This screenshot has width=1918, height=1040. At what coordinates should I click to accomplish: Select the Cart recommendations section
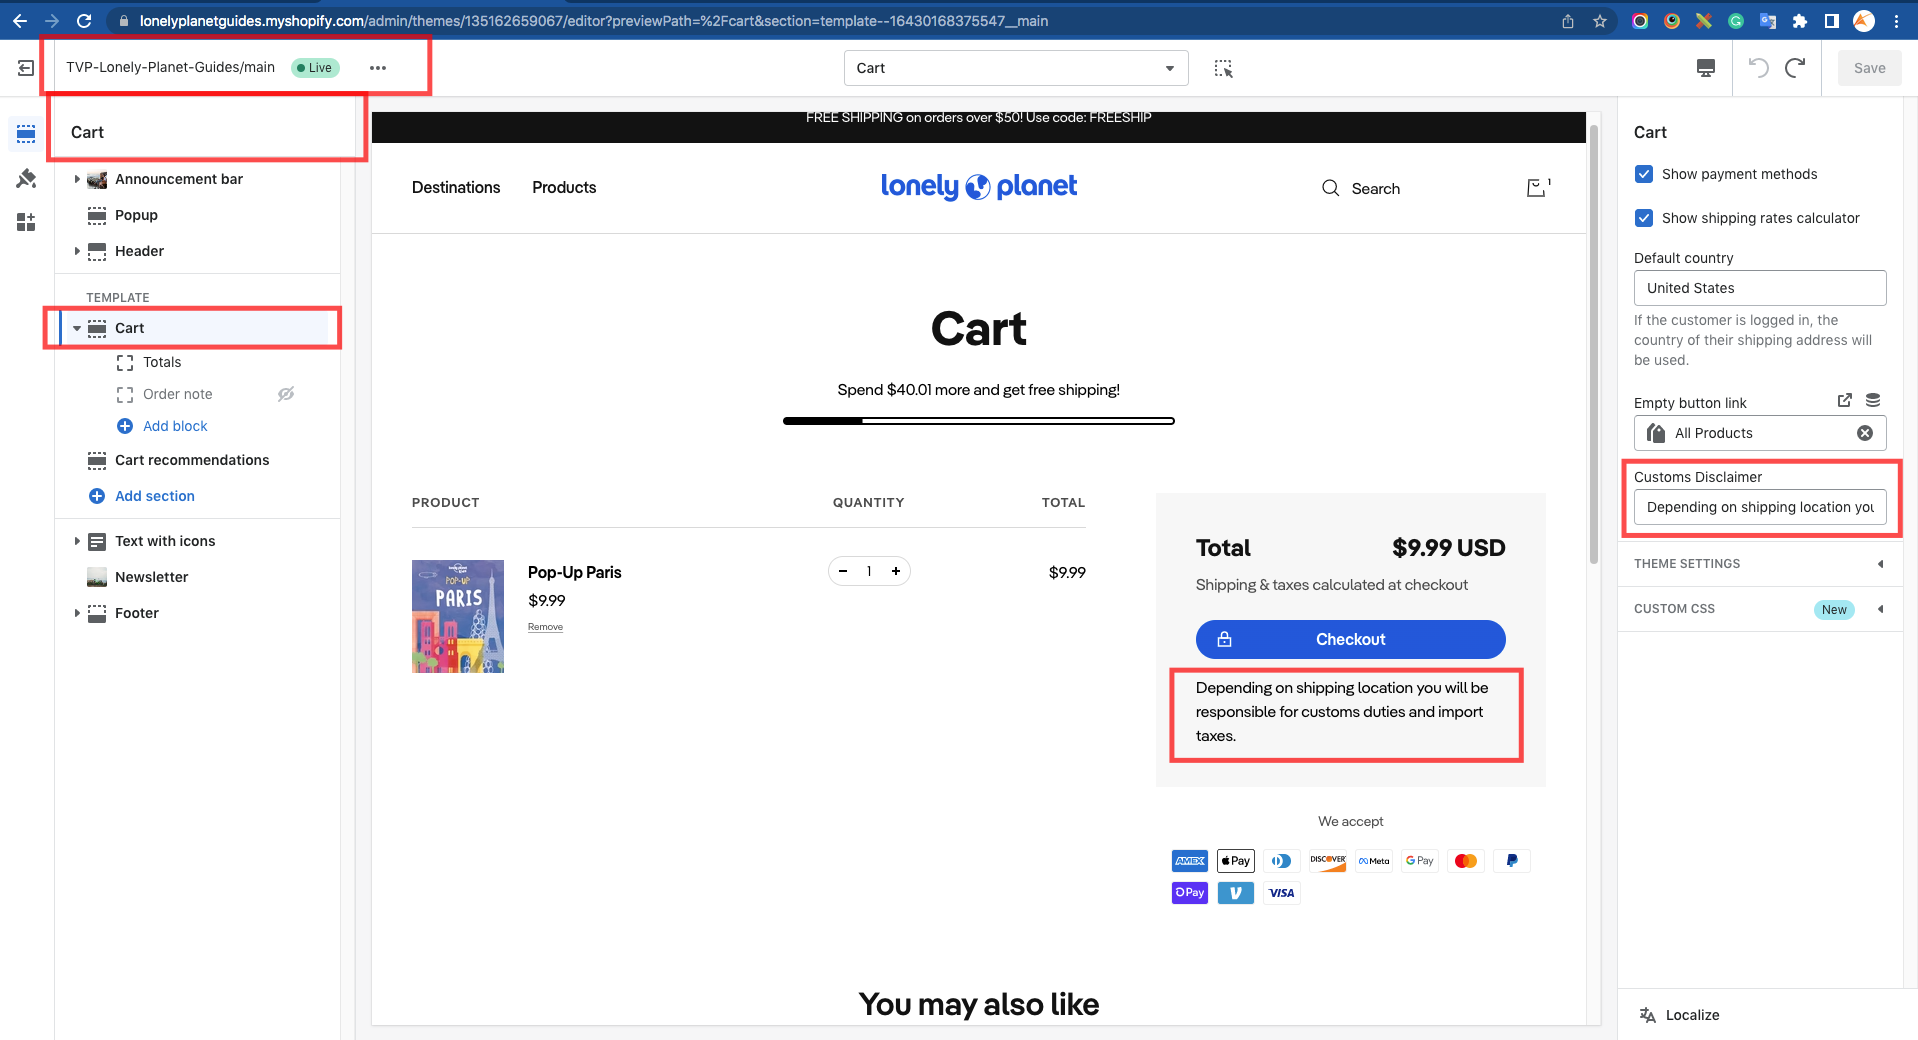[x=192, y=460]
